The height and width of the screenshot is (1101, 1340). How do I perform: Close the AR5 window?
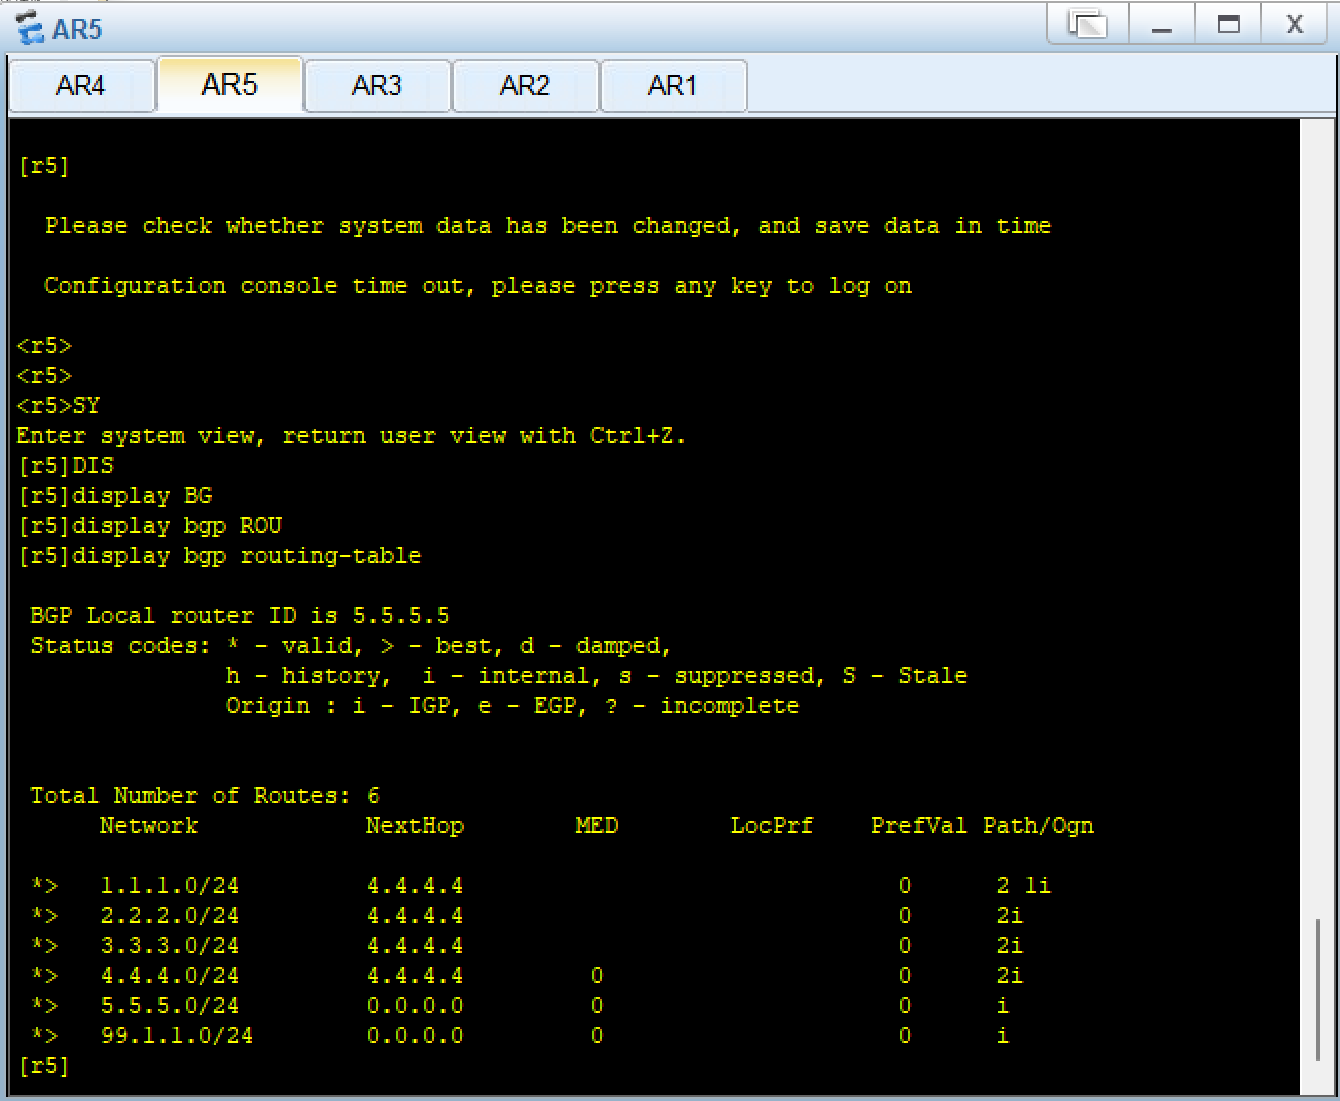click(x=1295, y=24)
